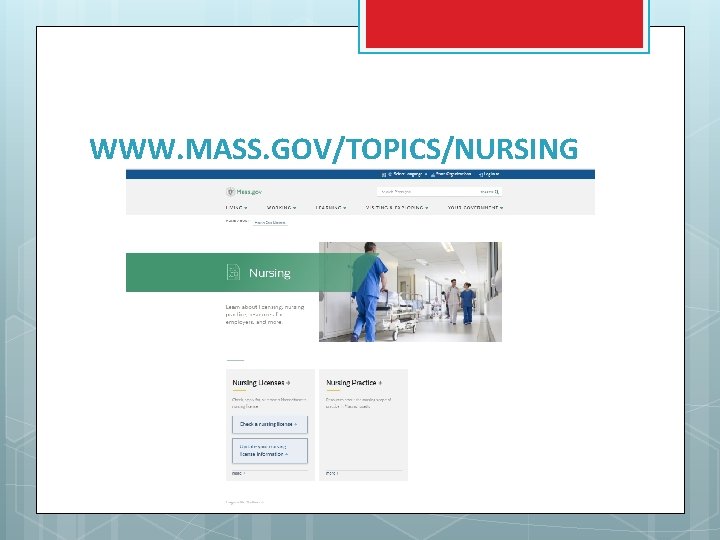Click more link under Nursing Licenses
The width and height of the screenshot is (720, 540).
239,473
